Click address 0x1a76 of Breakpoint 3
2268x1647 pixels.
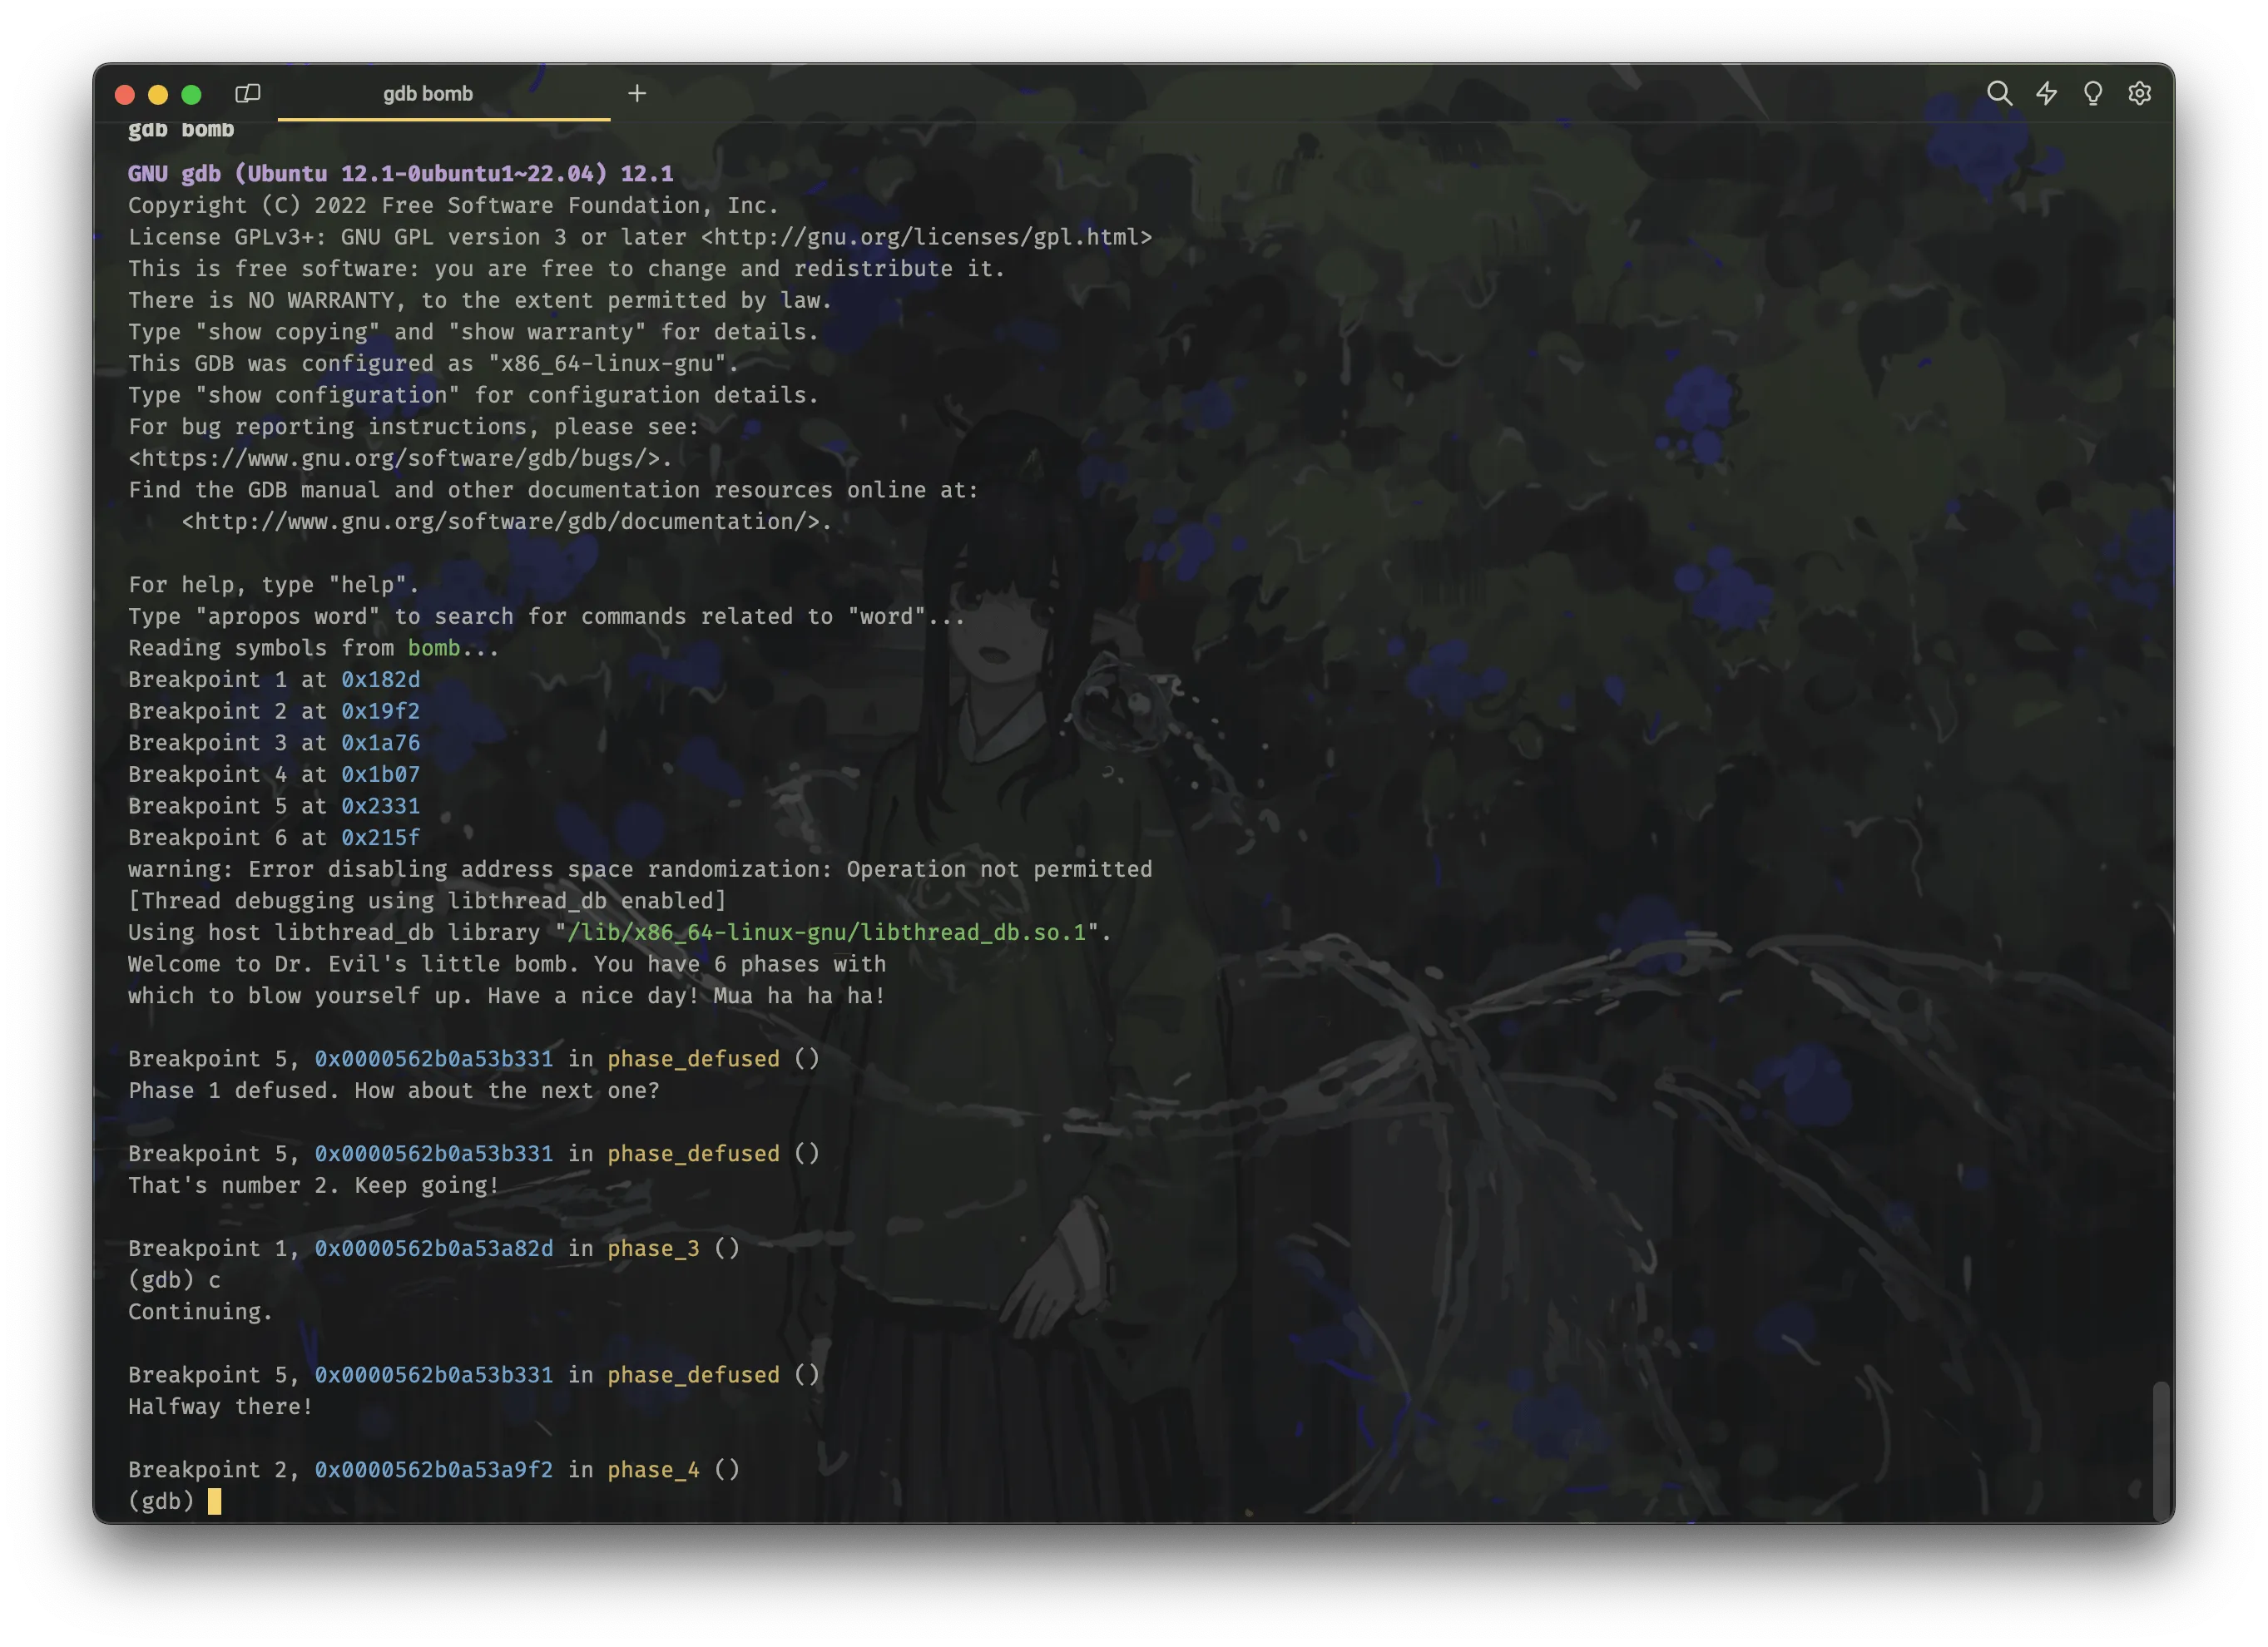click(x=381, y=742)
